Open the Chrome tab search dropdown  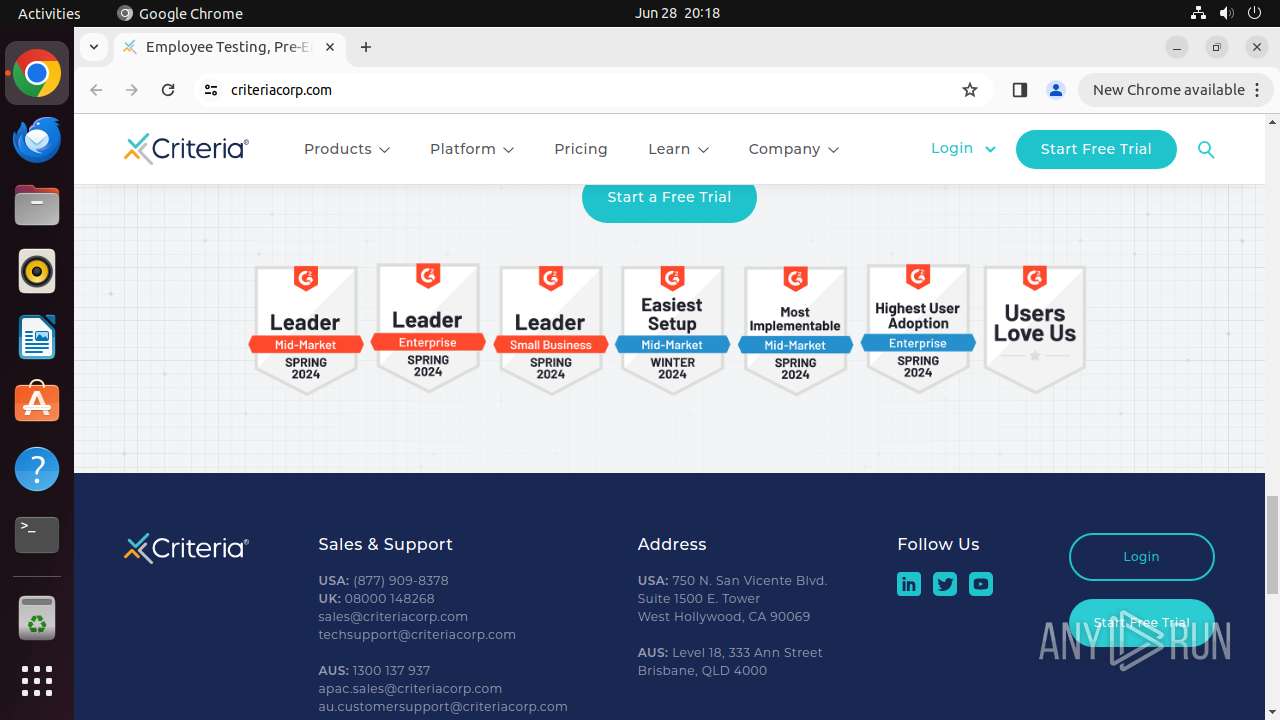pos(93,47)
